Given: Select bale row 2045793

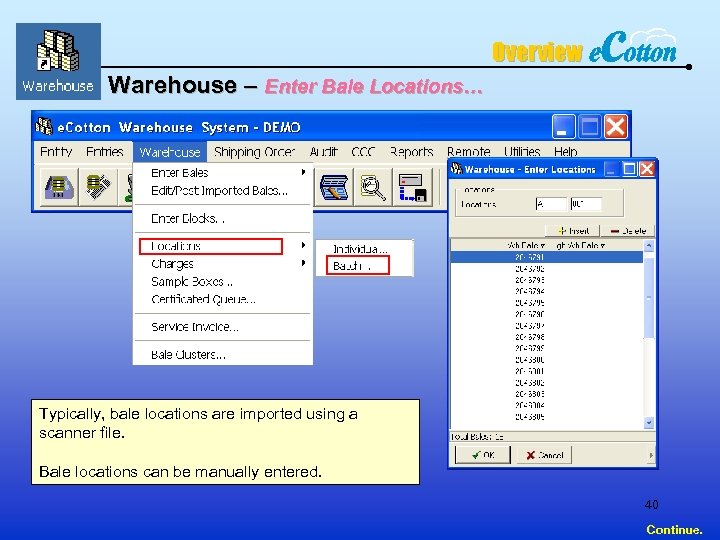Looking at the screenshot, I should 547,280.
